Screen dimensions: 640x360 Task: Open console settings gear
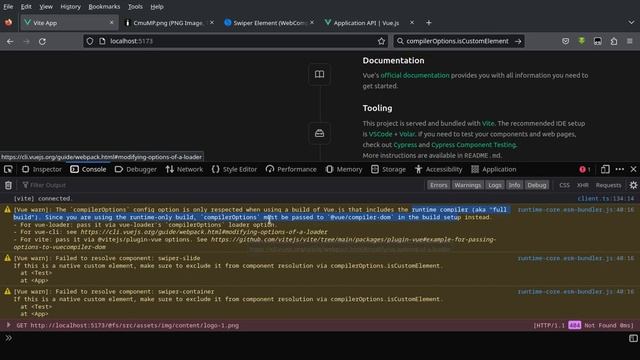[x=633, y=185]
